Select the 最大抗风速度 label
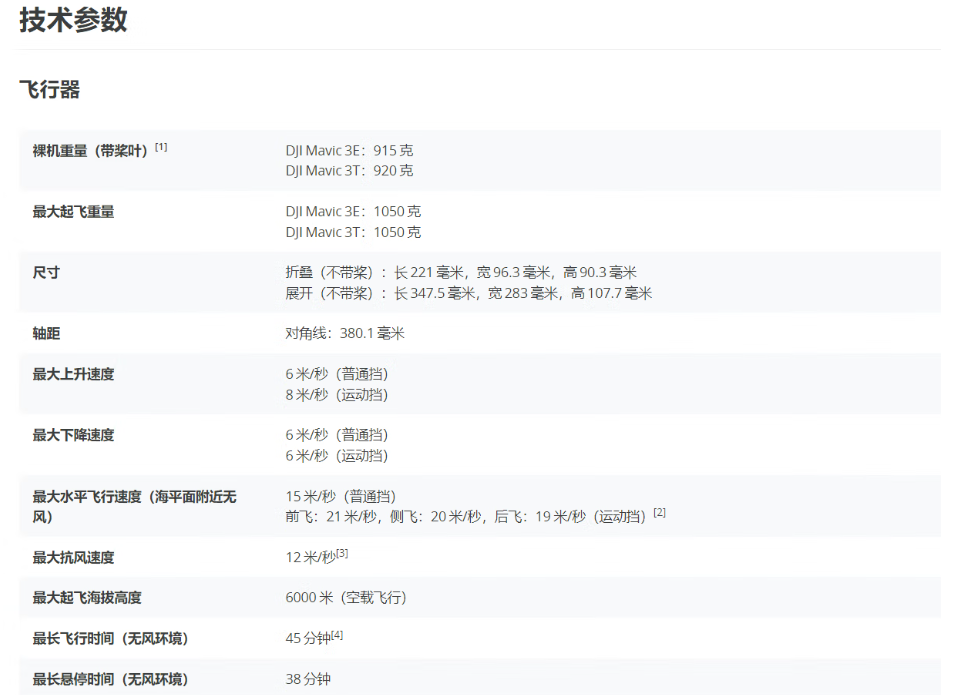 point(73,558)
